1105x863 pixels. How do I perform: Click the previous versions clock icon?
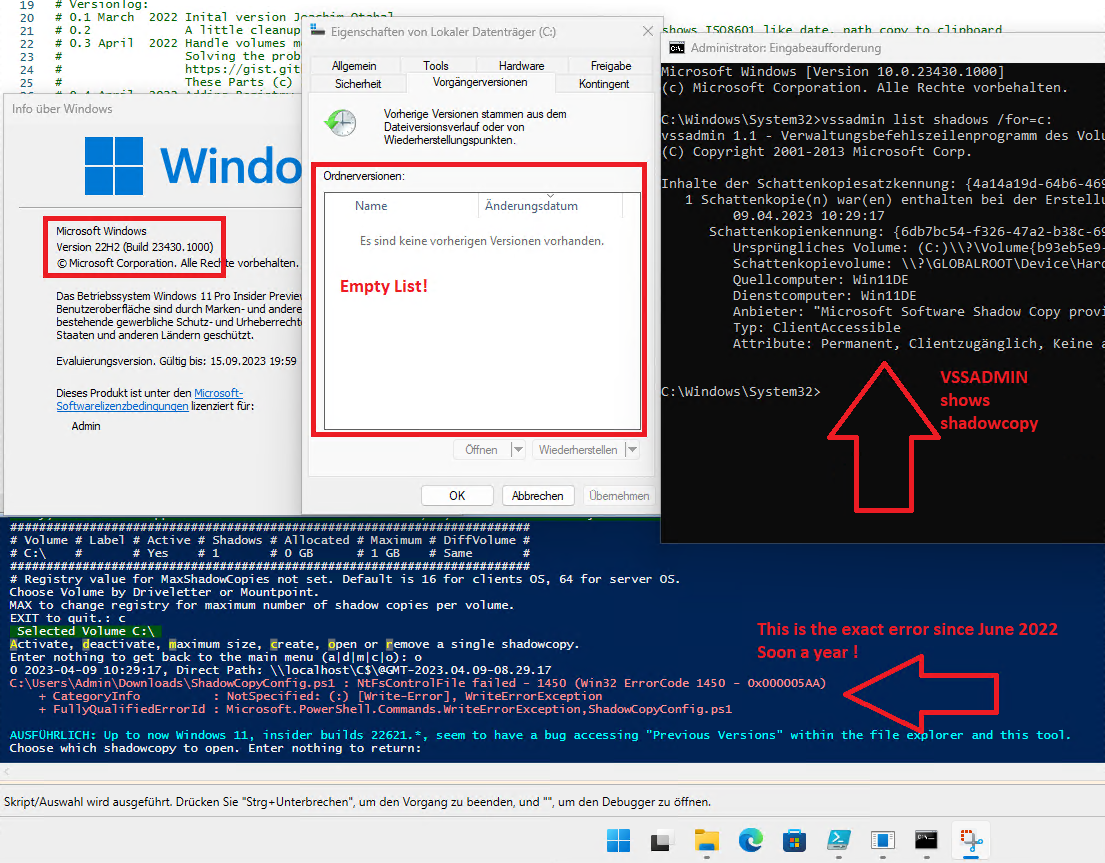(341, 123)
